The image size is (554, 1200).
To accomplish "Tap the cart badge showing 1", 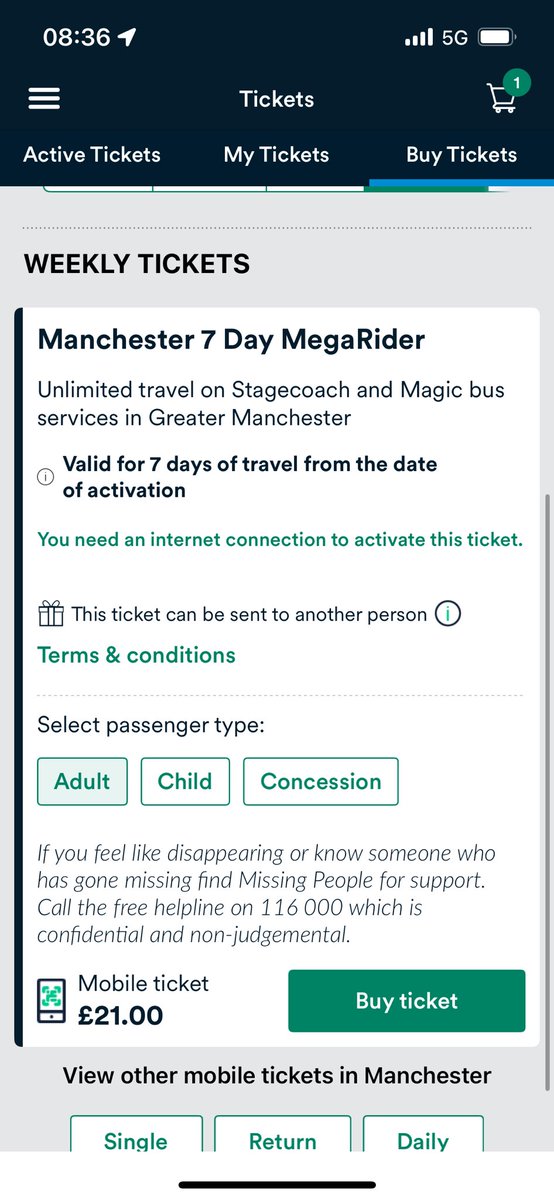I will coord(516,81).
